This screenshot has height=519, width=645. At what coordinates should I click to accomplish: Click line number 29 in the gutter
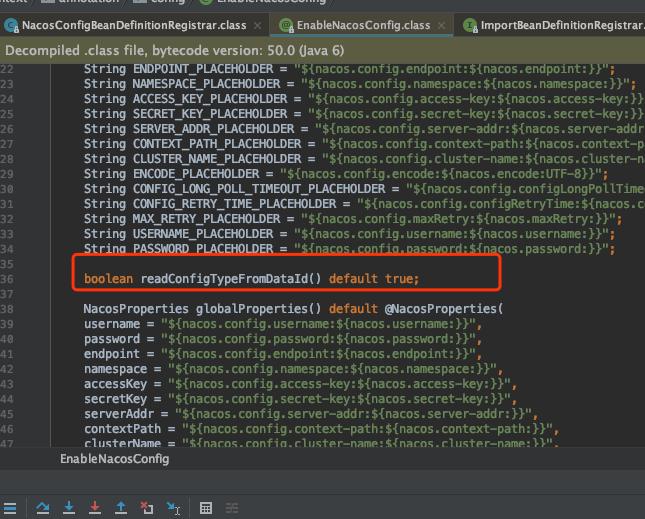point(7,174)
